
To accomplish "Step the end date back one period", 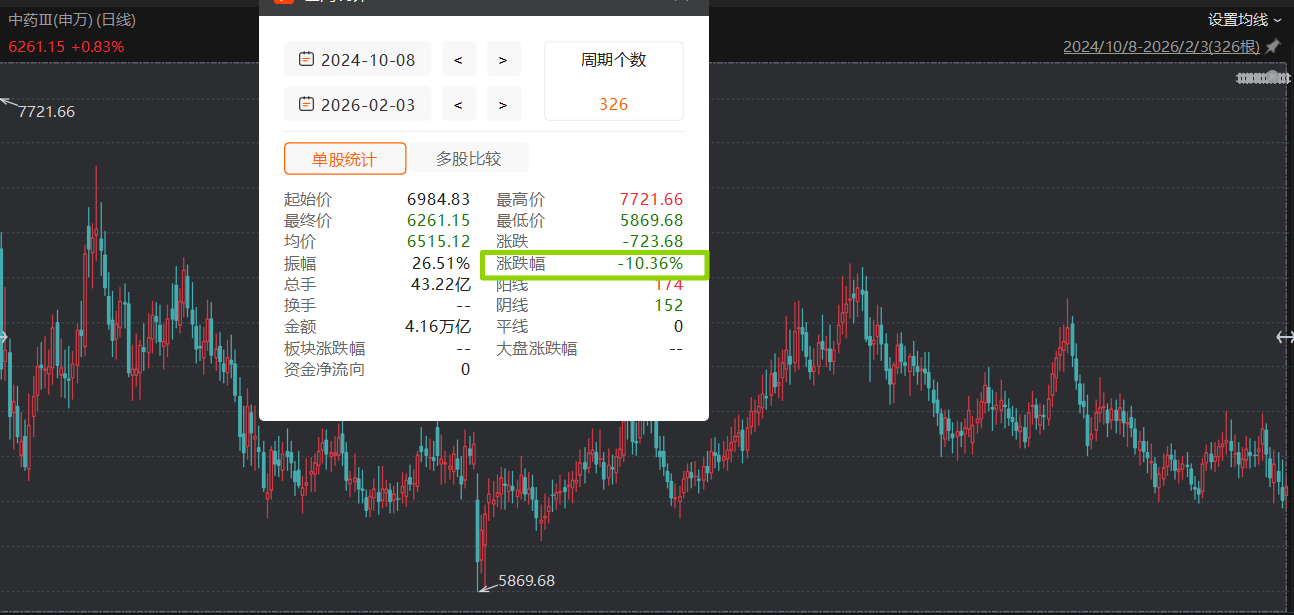I will (458, 105).
